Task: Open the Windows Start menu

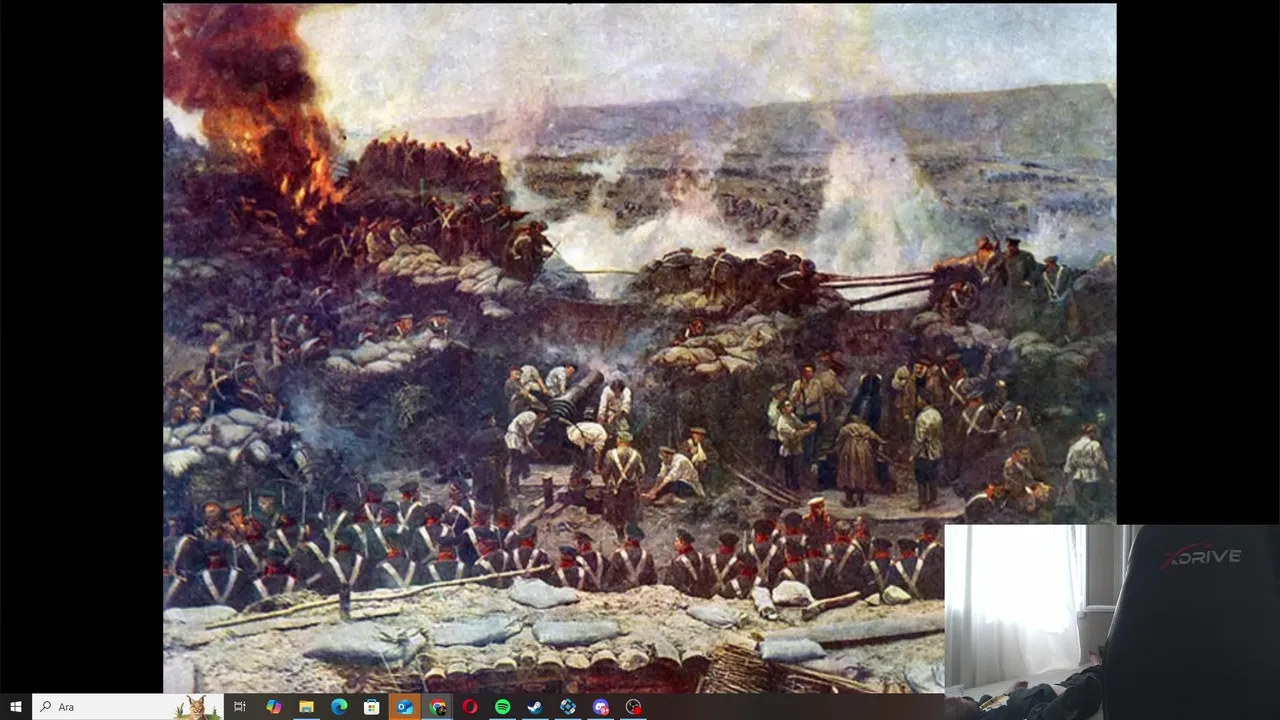Action: [x=15, y=707]
